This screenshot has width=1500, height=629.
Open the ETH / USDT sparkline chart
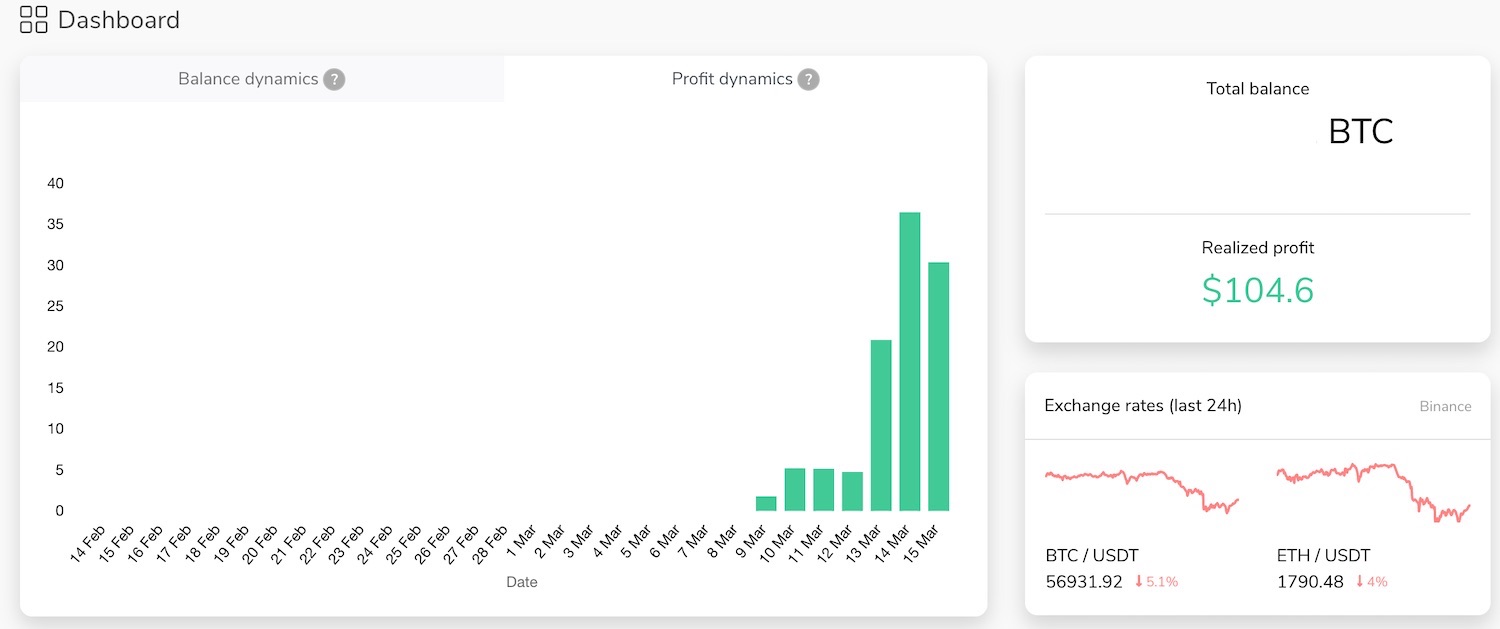tap(1373, 490)
